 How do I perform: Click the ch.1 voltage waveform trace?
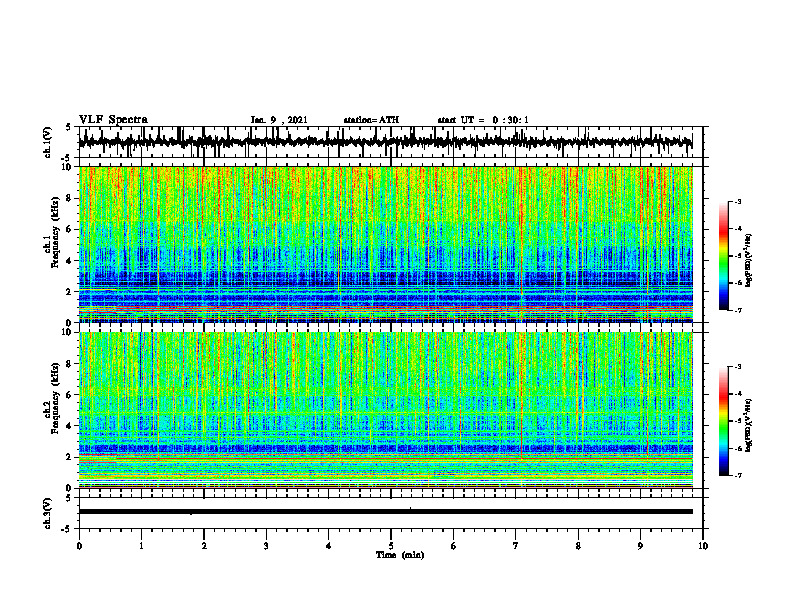point(385,142)
